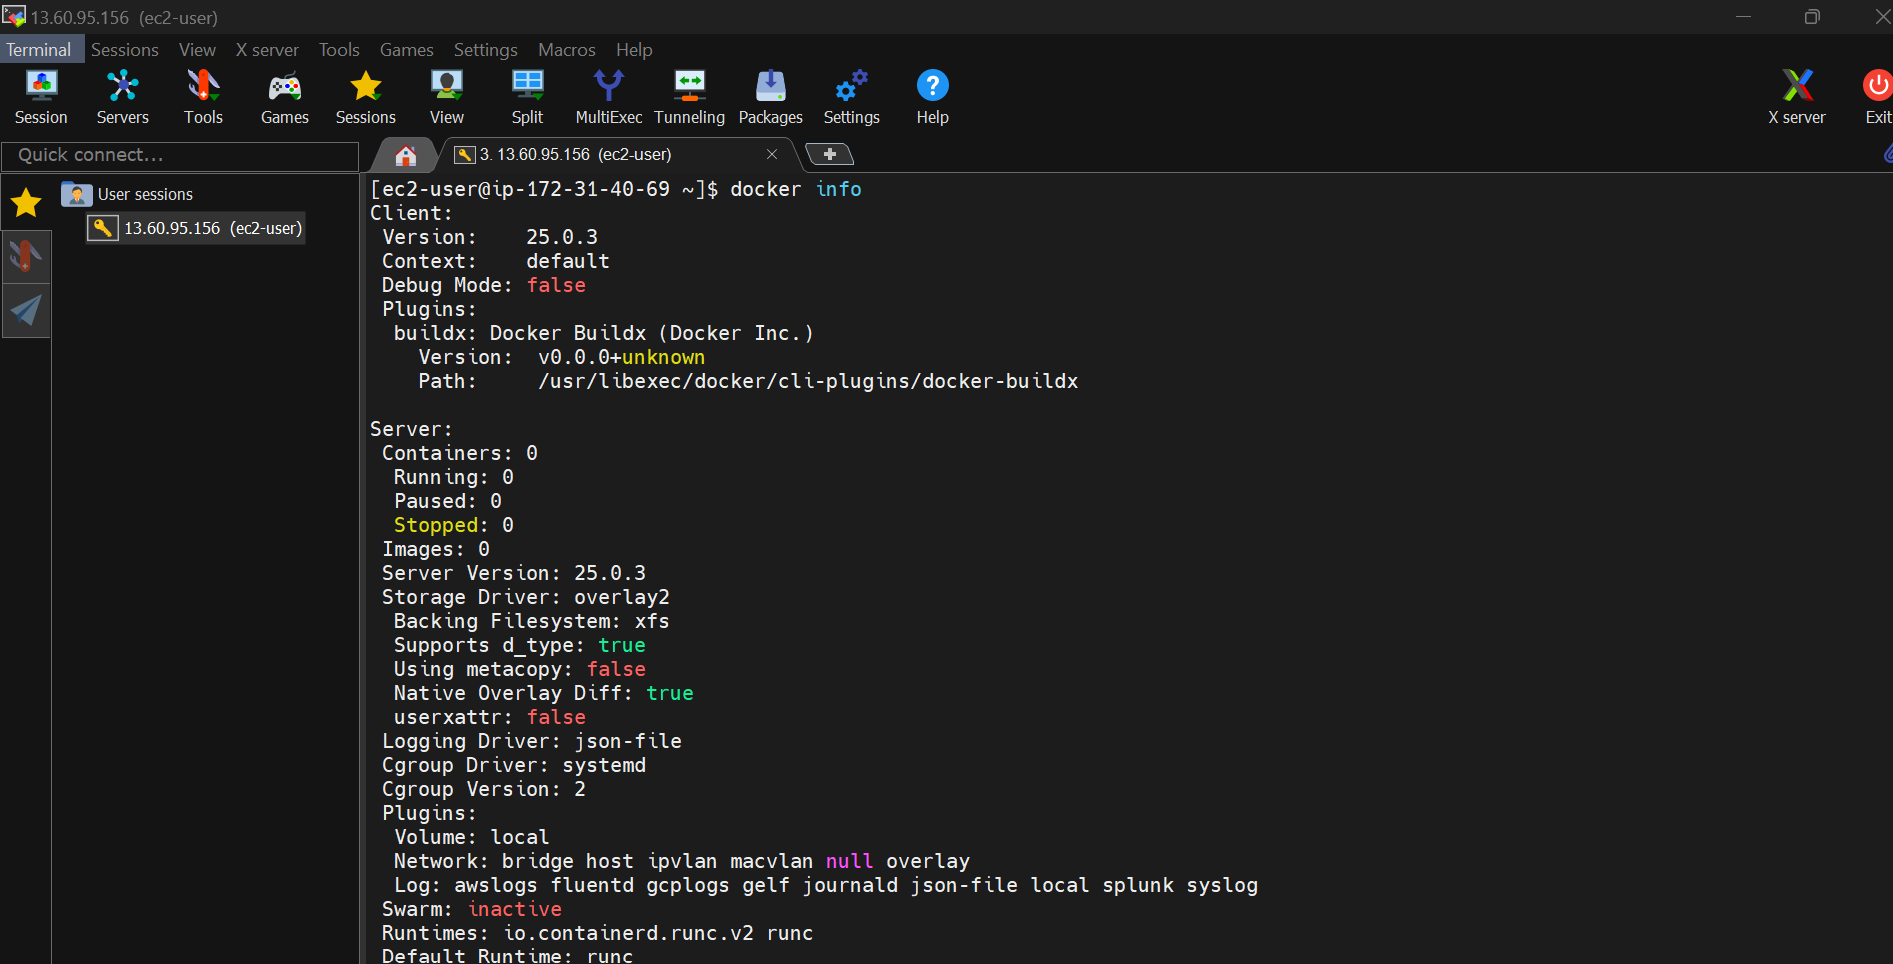Screen dimensions: 1893x964
Task: Open the Games menu in menu bar
Action: (x=407, y=49)
